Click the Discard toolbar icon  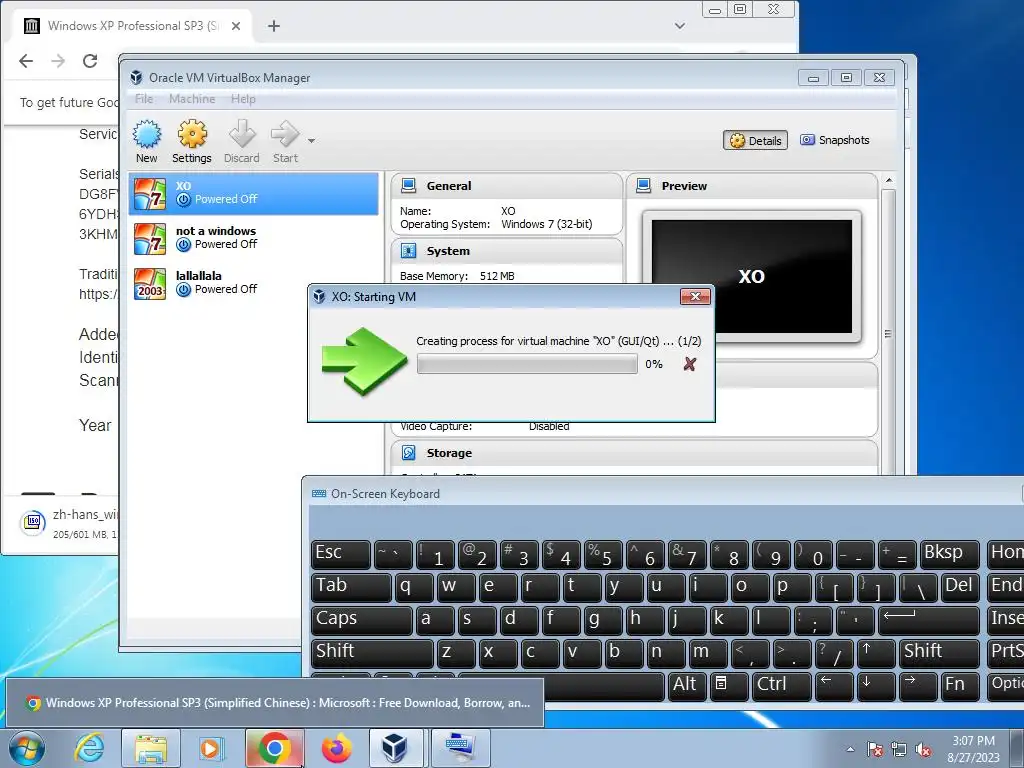pos(242,141)
